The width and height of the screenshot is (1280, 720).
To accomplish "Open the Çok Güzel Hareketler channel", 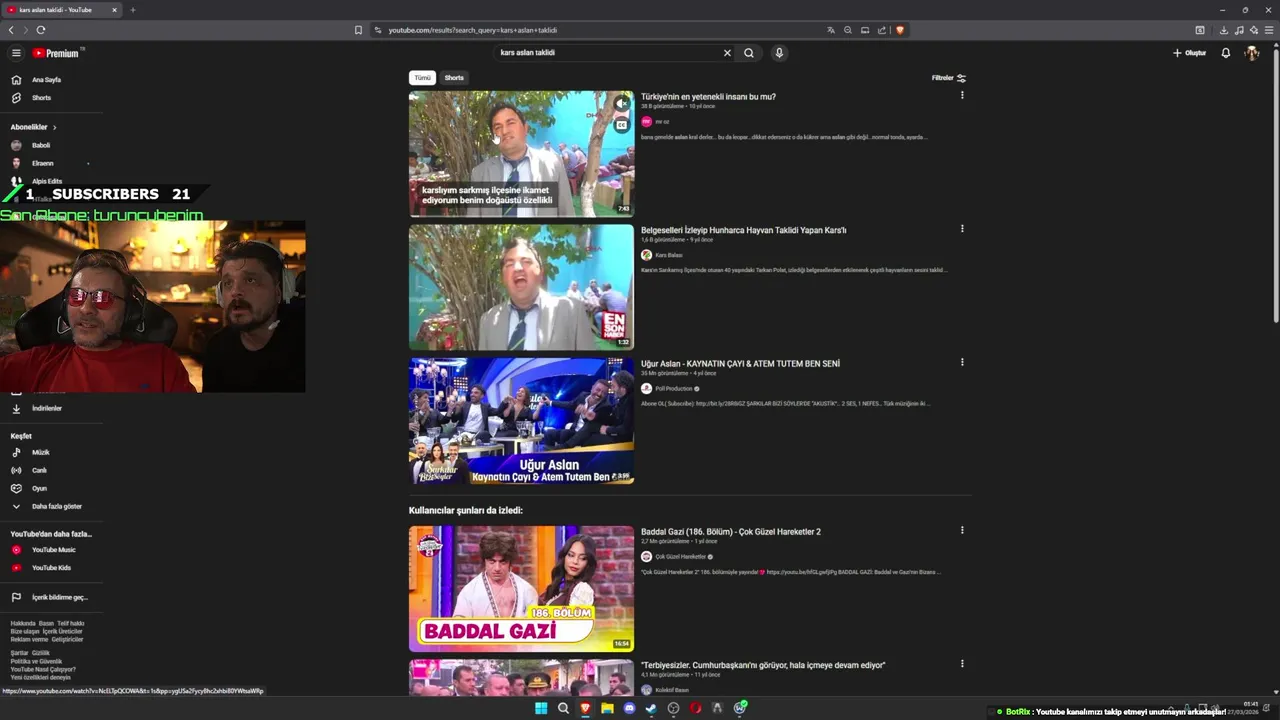I will point(680,556).
